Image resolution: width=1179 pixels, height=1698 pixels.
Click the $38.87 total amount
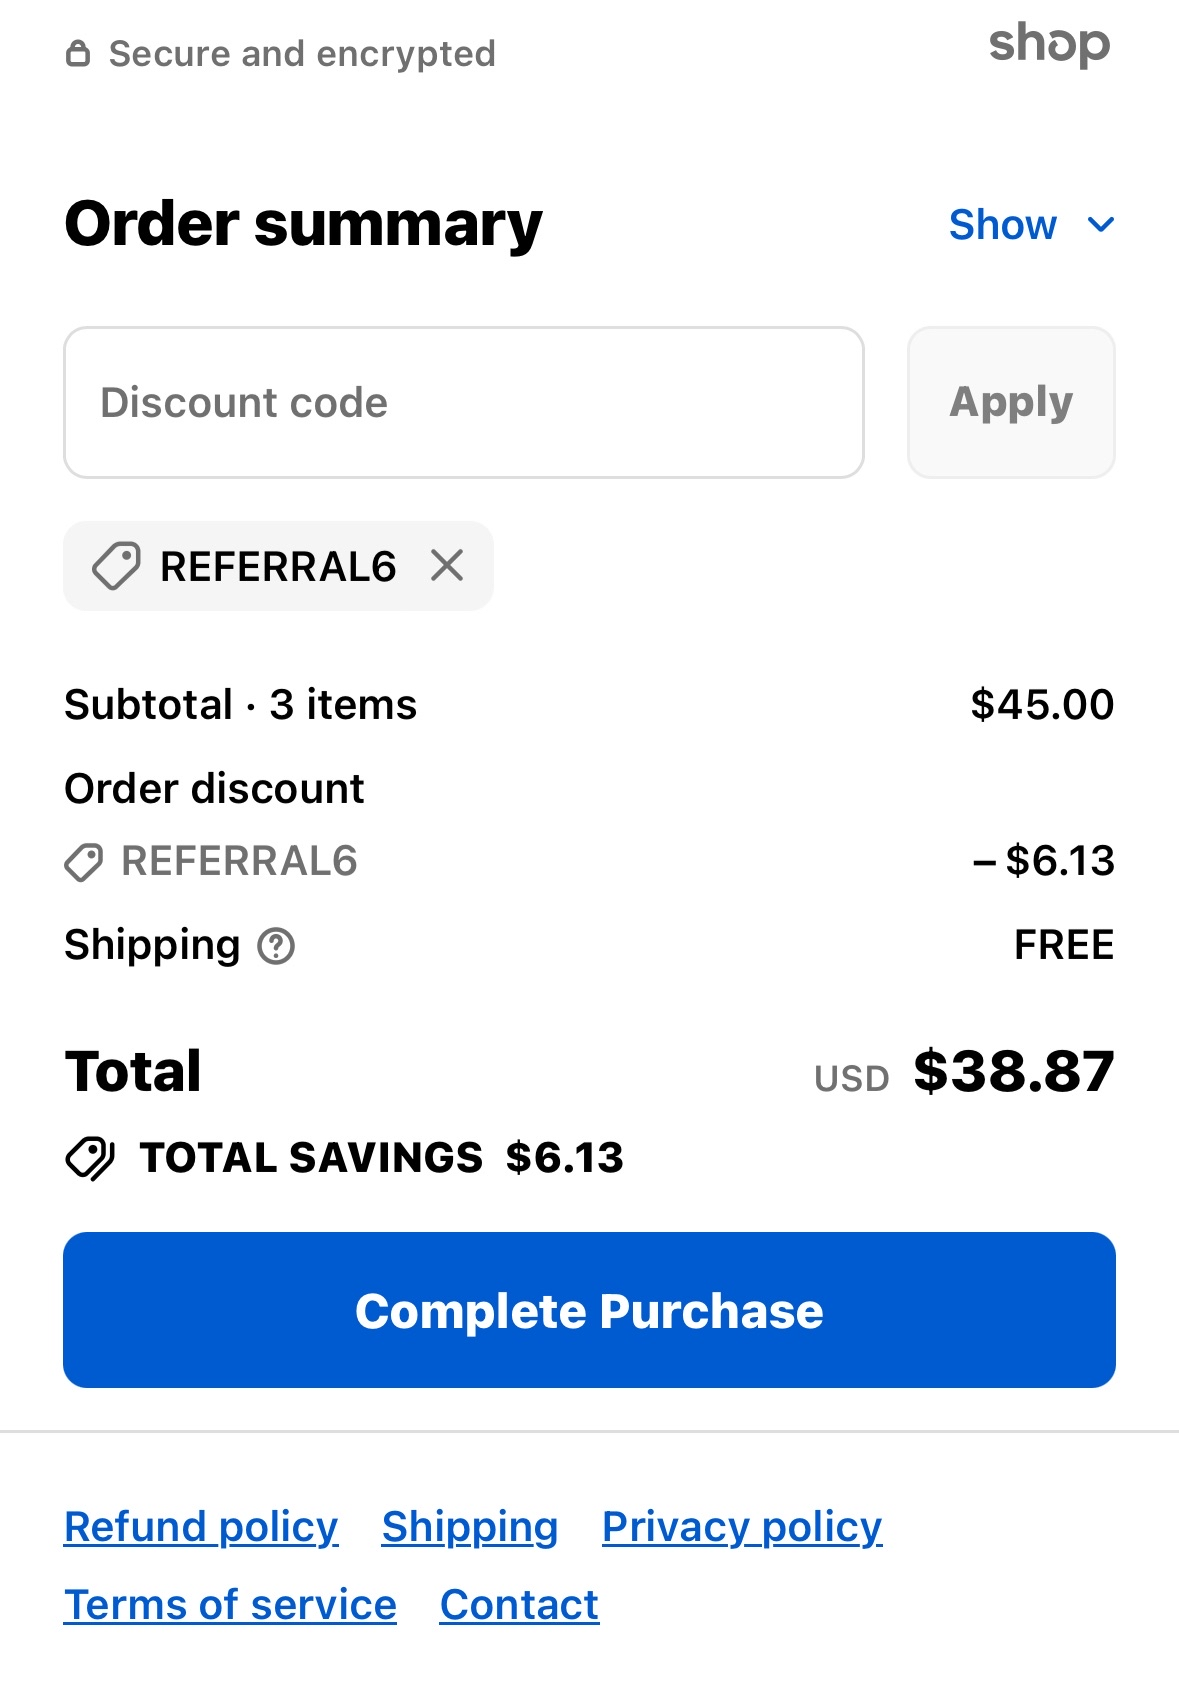[1013, 1072]
